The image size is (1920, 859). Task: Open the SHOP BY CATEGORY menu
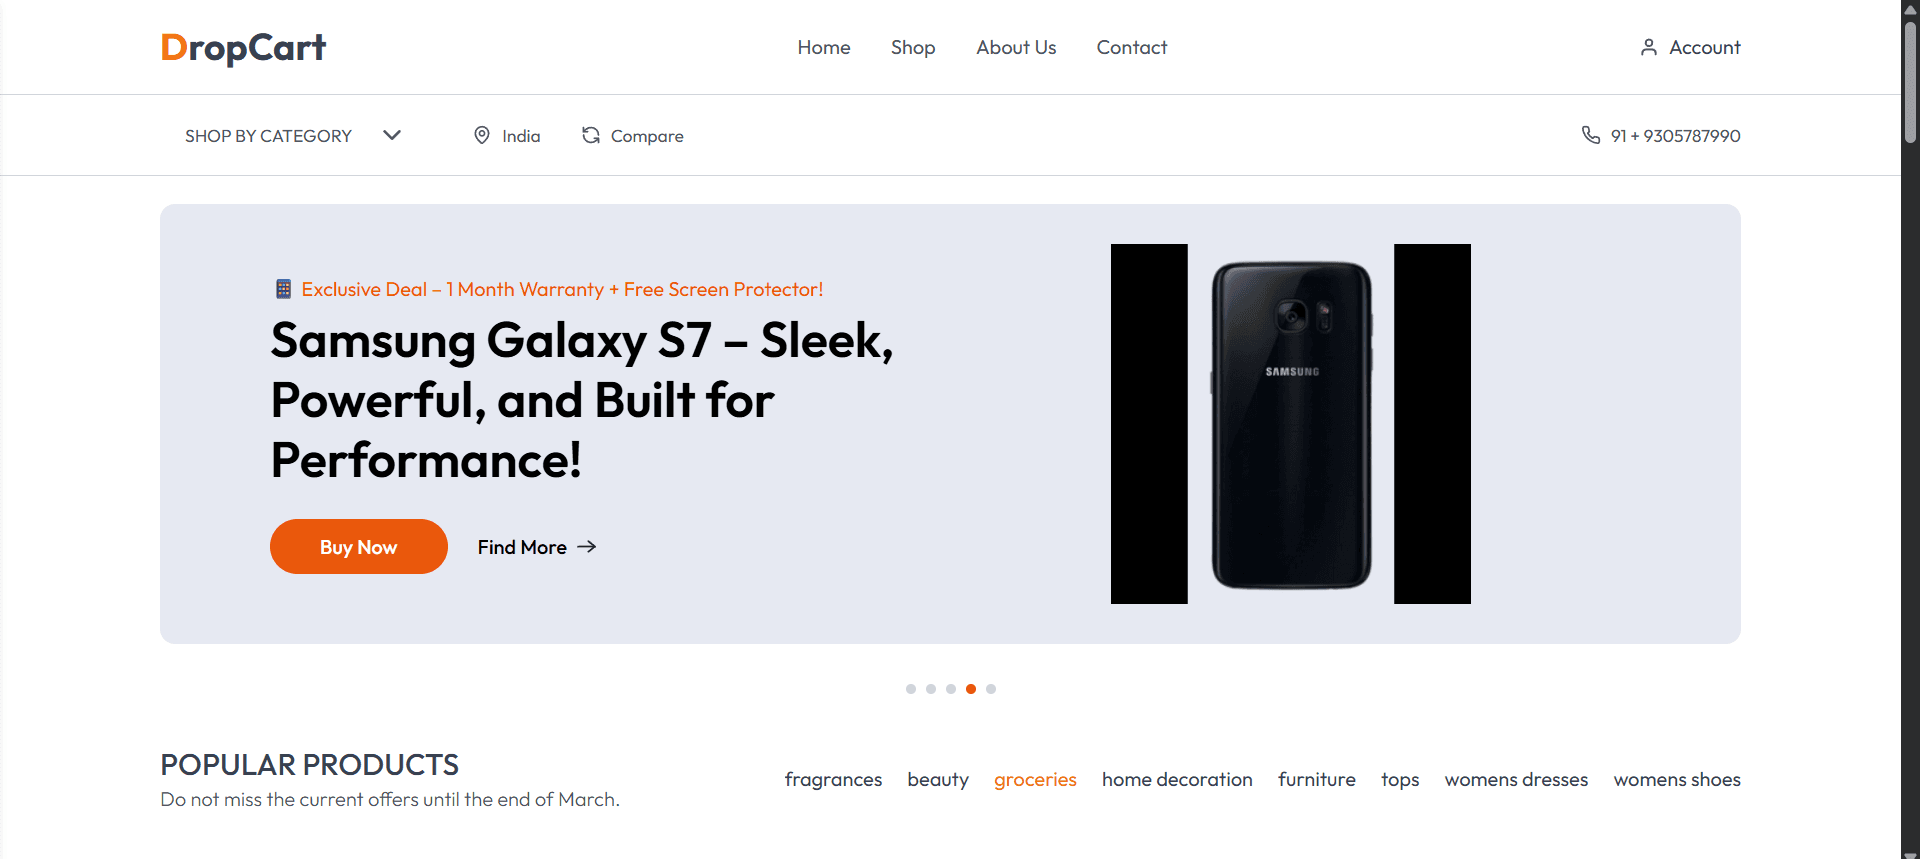click(268, 136)
